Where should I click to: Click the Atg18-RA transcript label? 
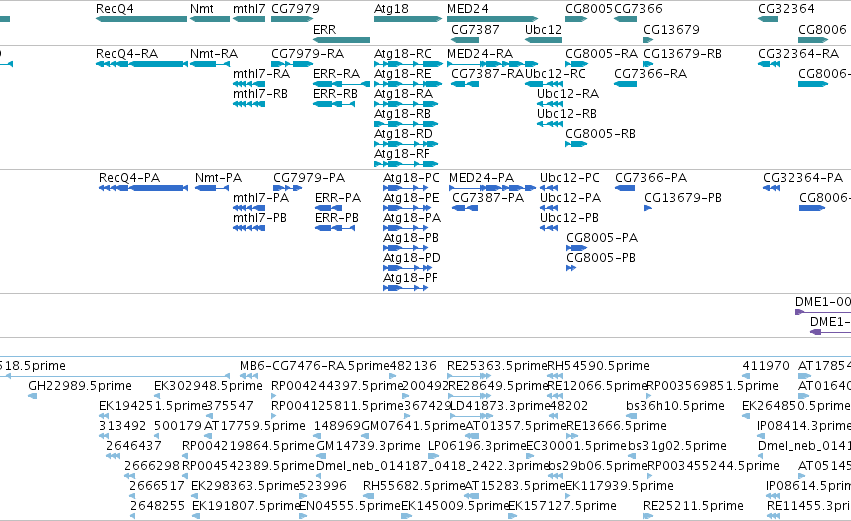pos(403,94)
